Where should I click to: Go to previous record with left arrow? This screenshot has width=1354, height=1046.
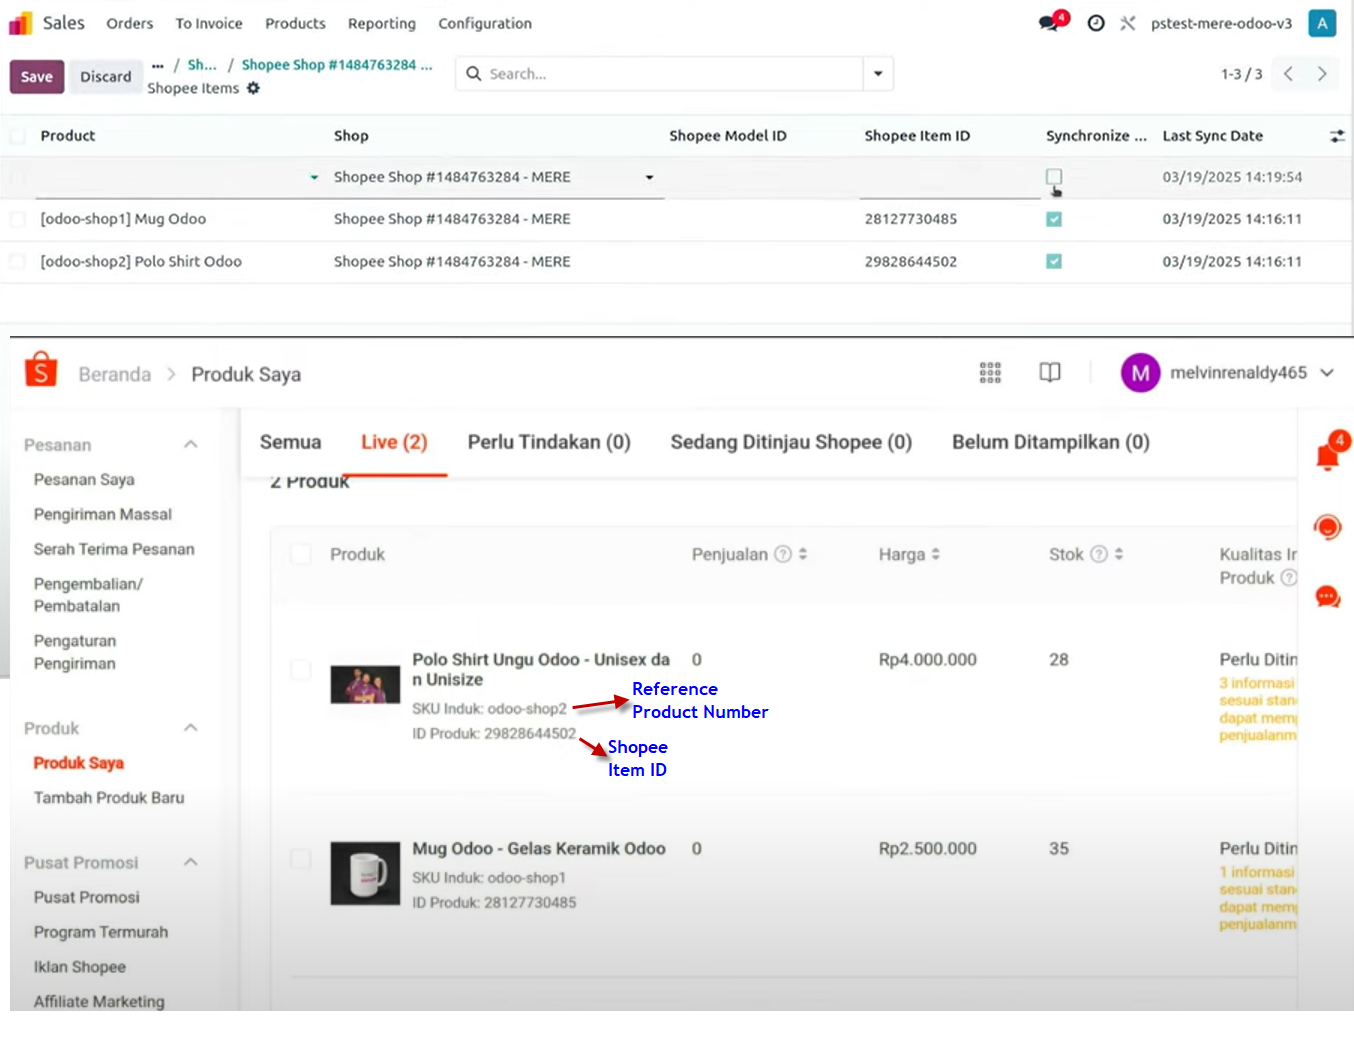[x=1289, y=74]
